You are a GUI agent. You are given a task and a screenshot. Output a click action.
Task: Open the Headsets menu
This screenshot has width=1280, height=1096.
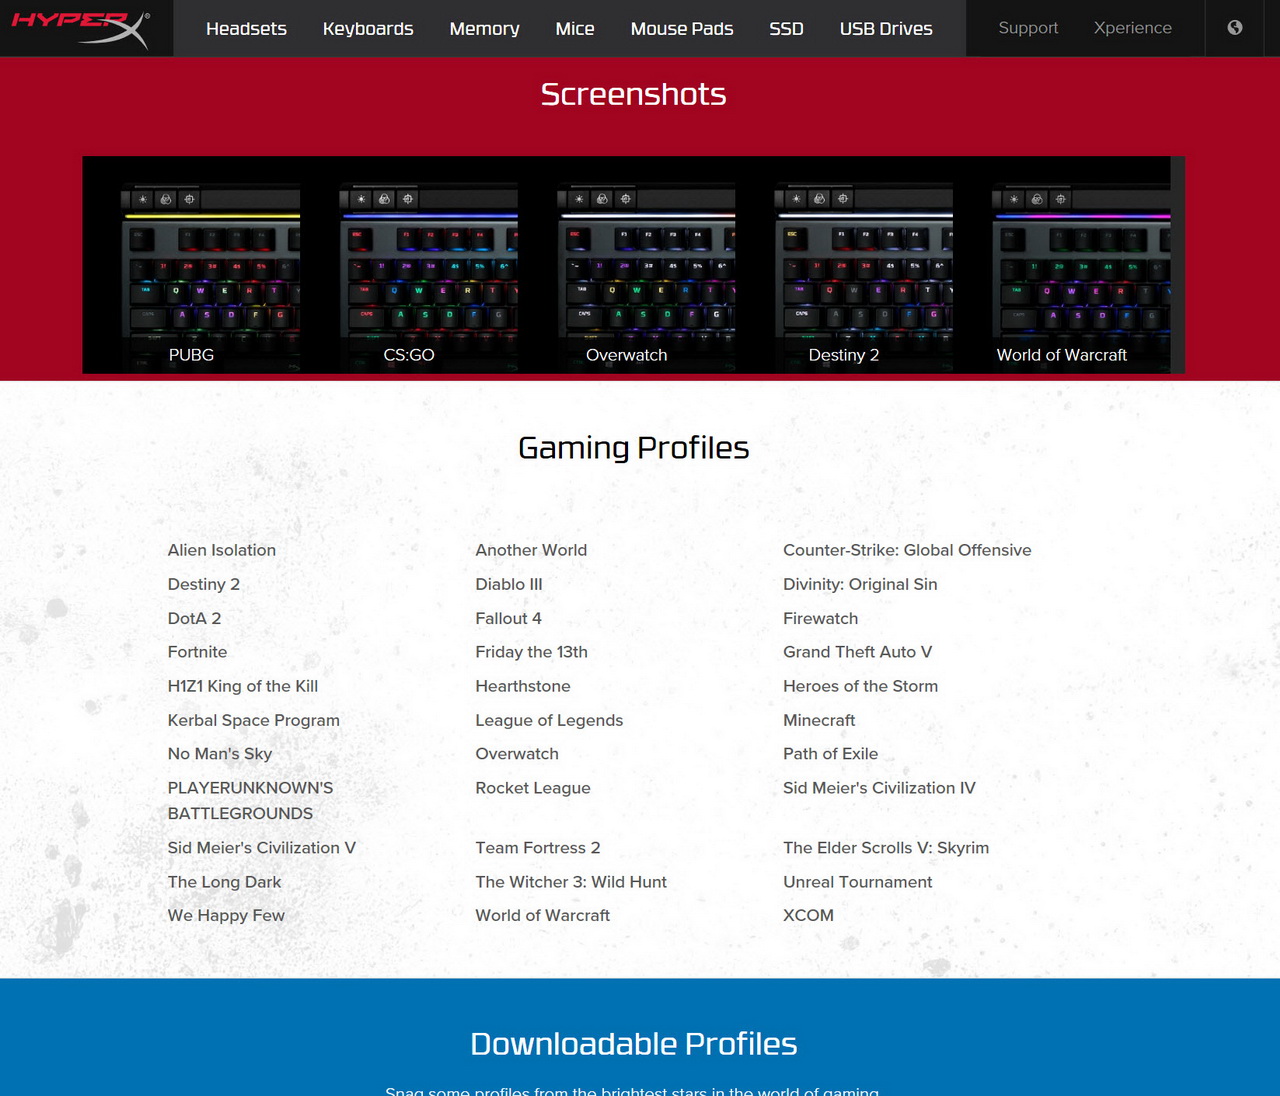pos(246,29)
